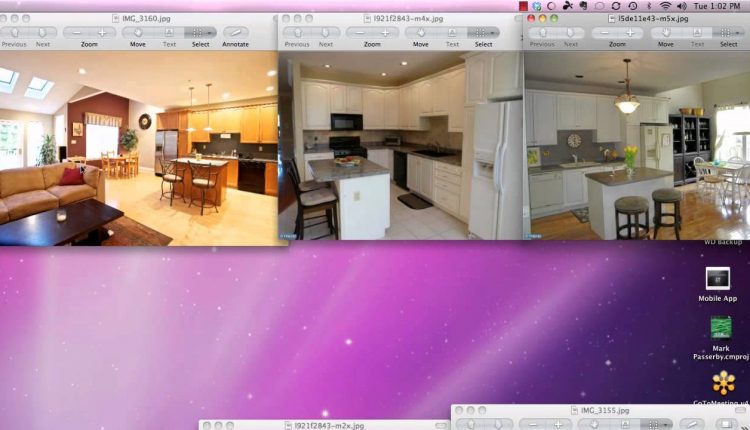
Task: Zoom in on l921f2843-m4x.jpg window
Action: pyautogui.click(x=386, y=33)
